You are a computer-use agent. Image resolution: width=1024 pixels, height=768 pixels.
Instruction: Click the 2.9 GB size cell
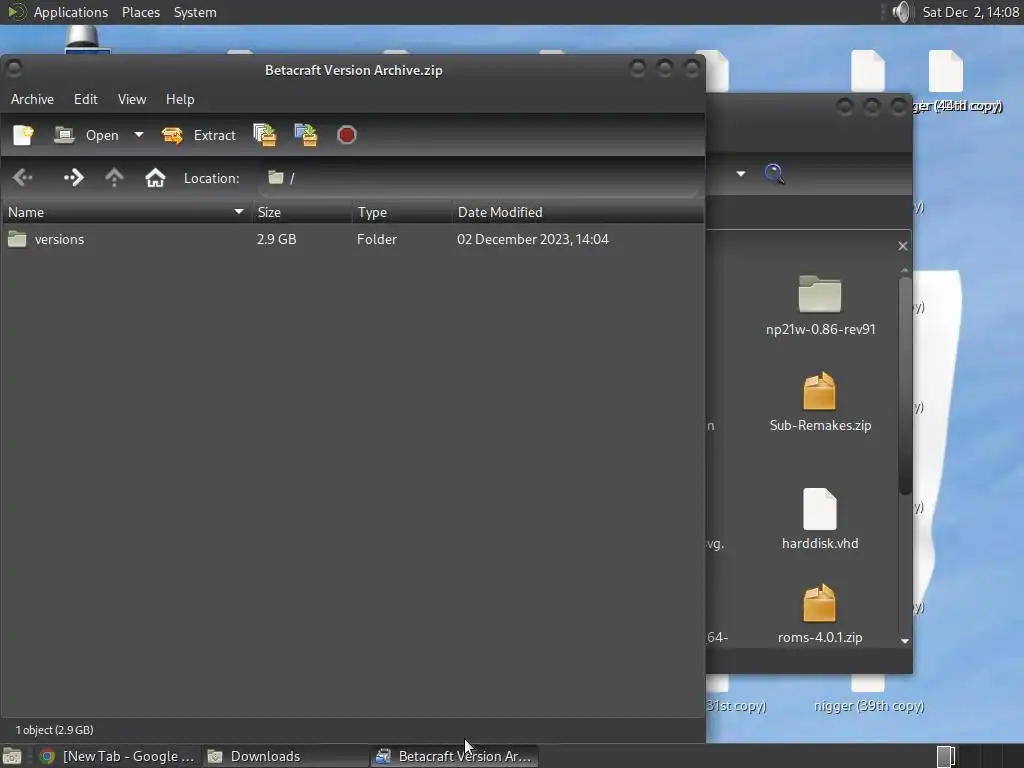[276, 239]
